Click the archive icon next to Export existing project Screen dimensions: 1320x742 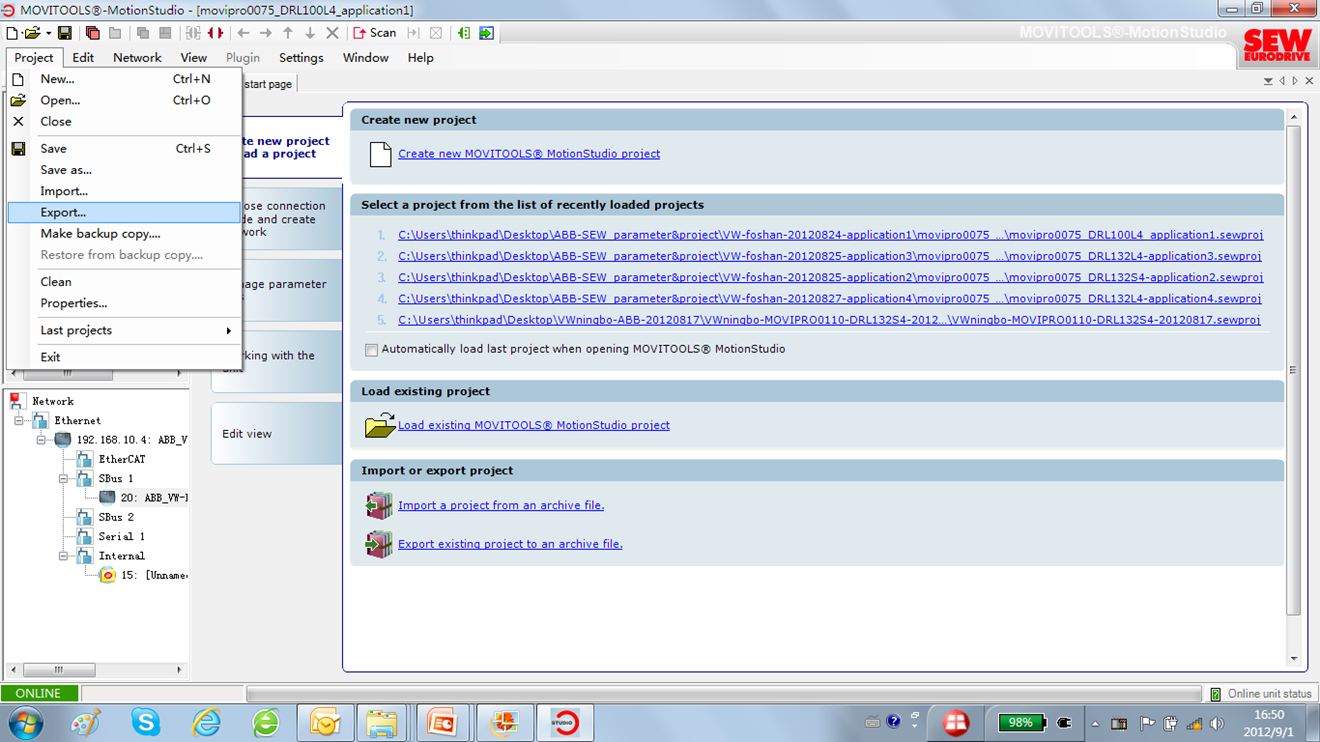[379, 545]
